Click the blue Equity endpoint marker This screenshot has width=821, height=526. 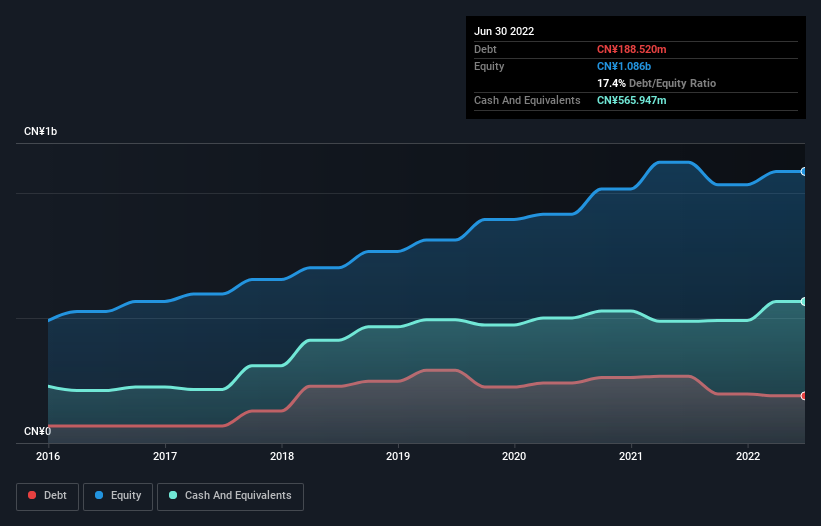point(804,172)
